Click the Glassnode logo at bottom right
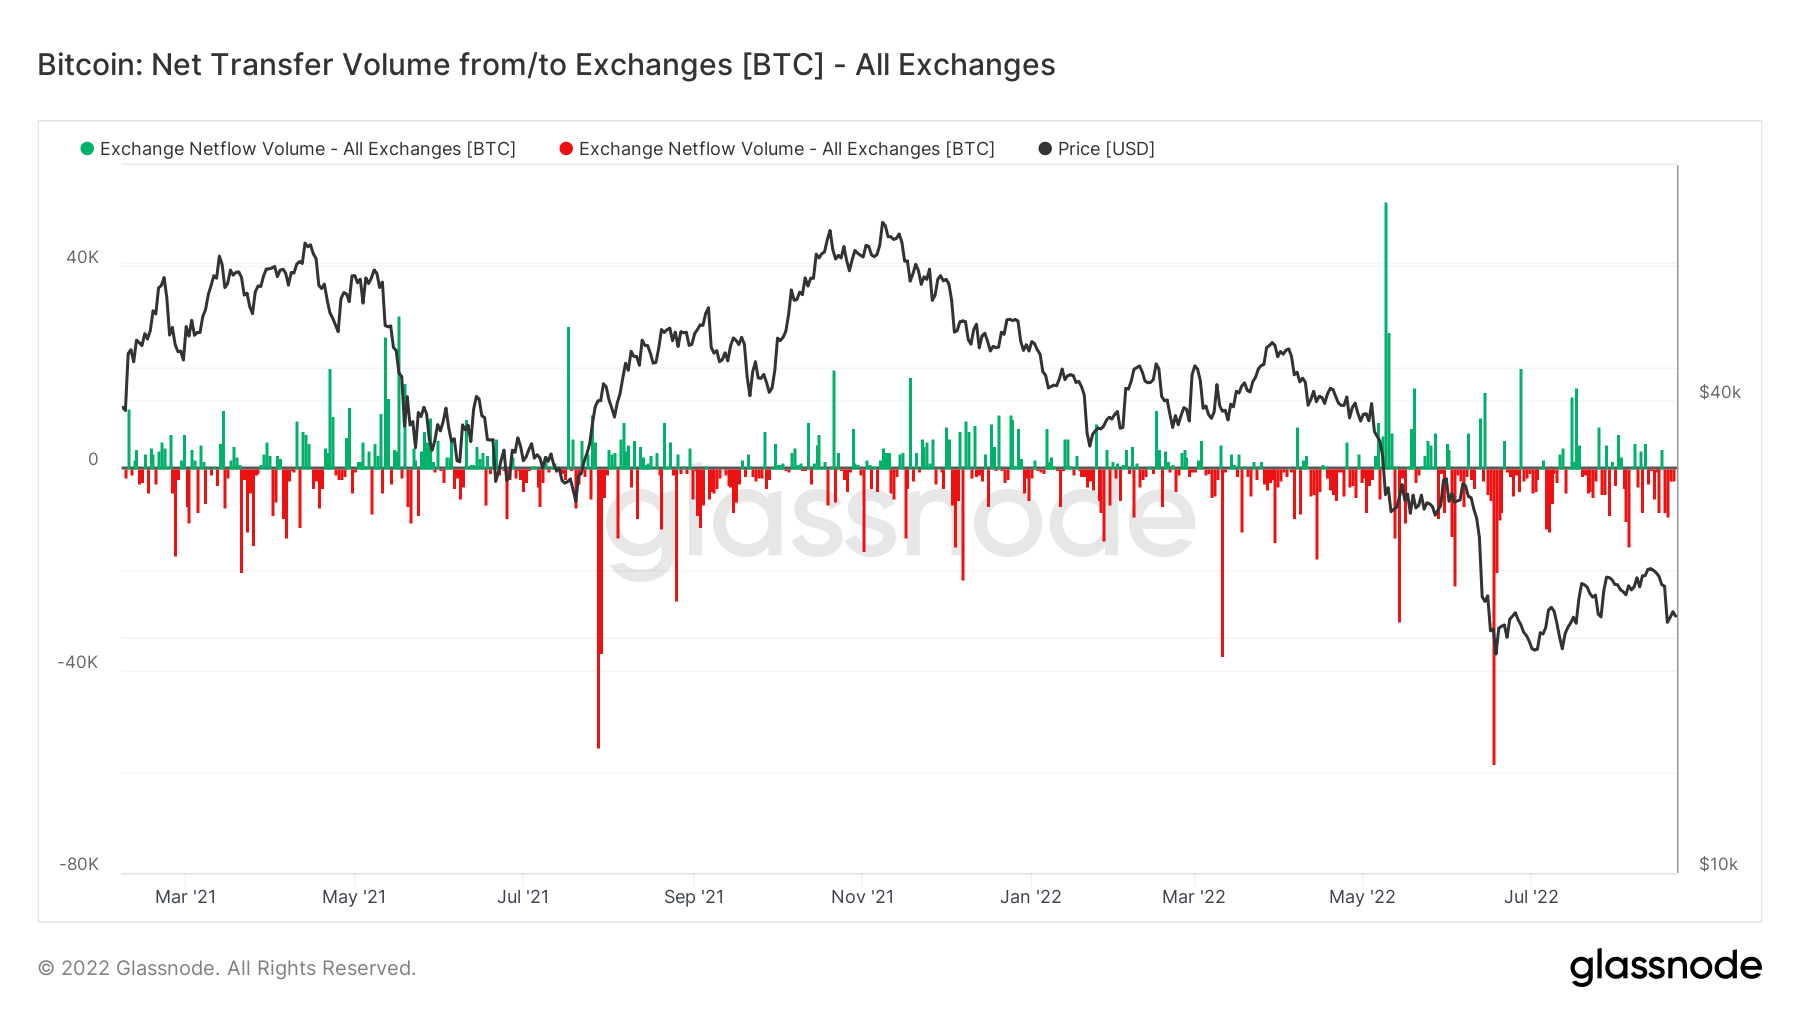Screen dimensions: 1800x1013 [x=1665, y=967]
